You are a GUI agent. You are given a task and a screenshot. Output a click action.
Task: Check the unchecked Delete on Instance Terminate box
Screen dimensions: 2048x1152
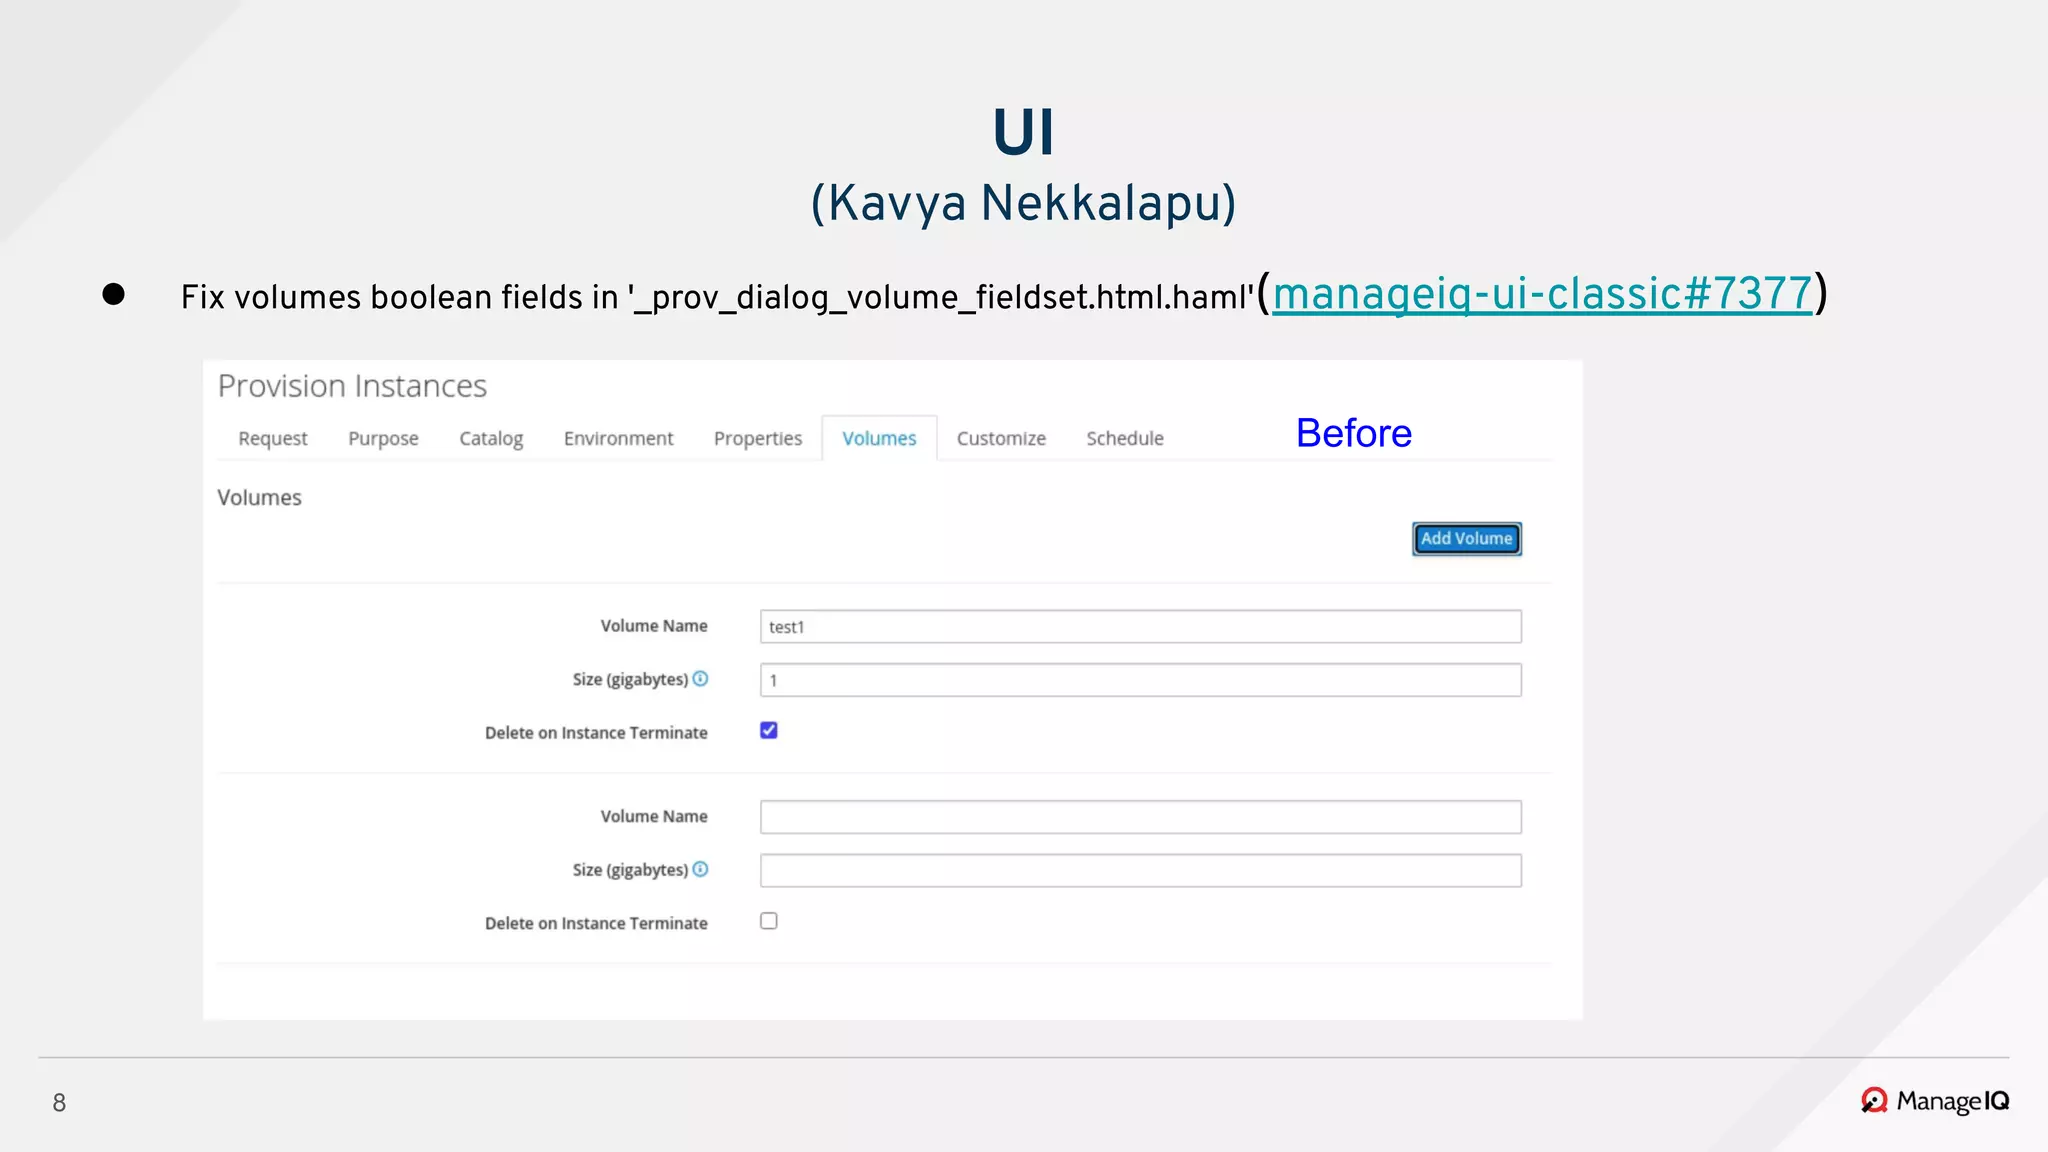click(x=769, y=921)
